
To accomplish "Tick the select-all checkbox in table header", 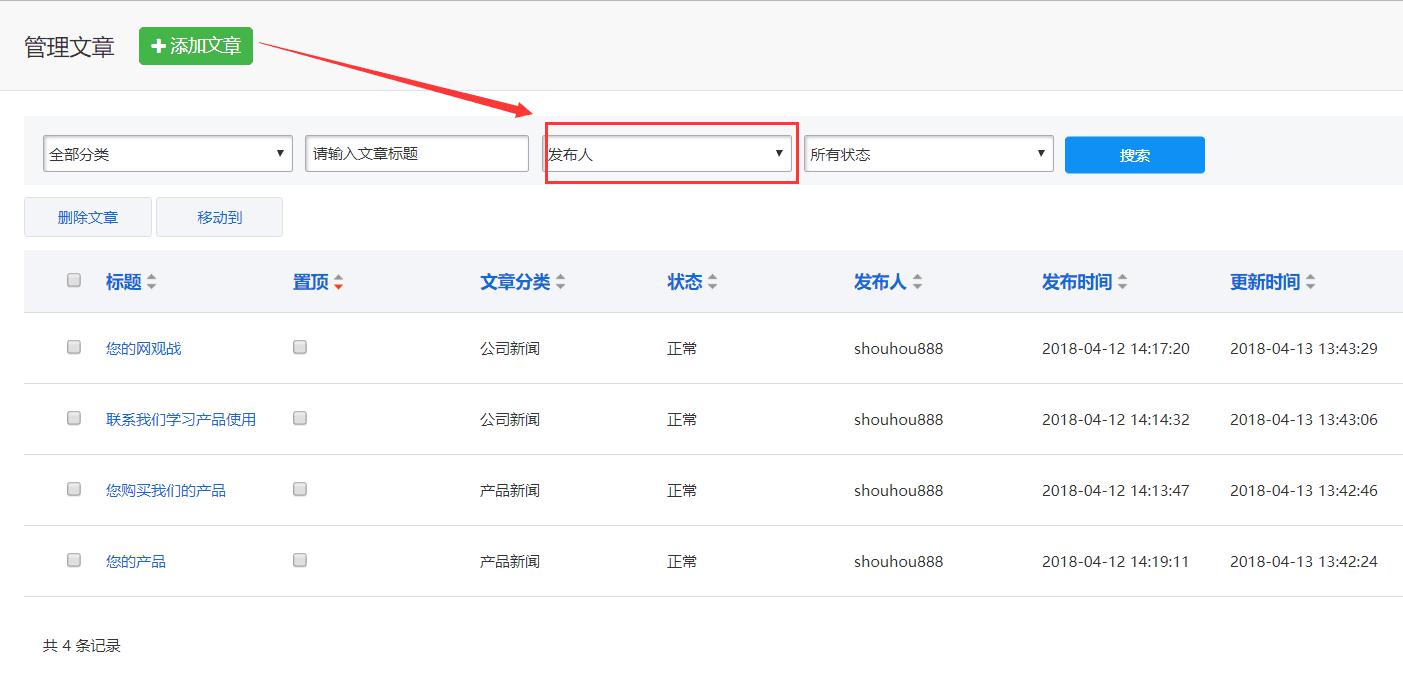I will 74,280.
